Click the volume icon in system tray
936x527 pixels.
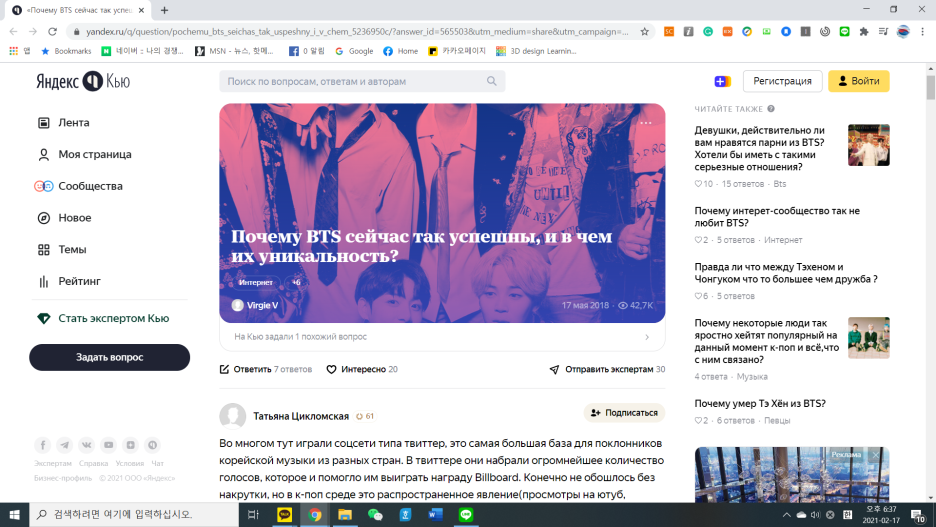pyautogui.click(x=815, y=514)
